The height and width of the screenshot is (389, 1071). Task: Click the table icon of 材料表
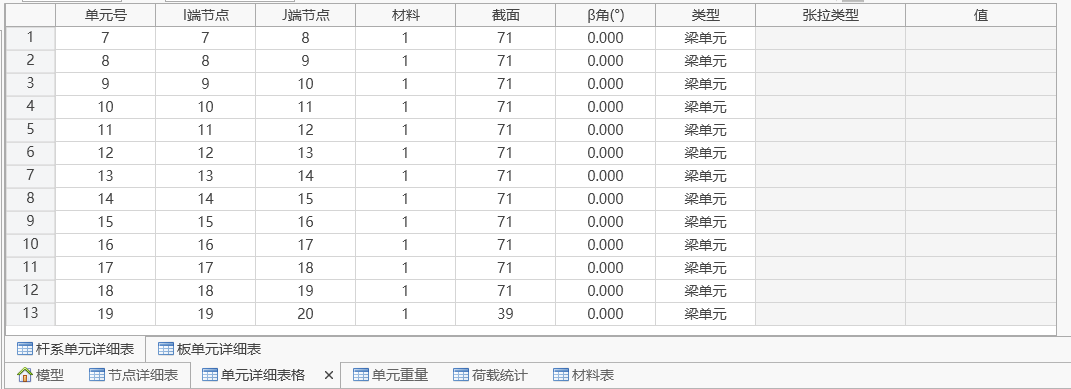pyautogui.click(x=561, y=375)
